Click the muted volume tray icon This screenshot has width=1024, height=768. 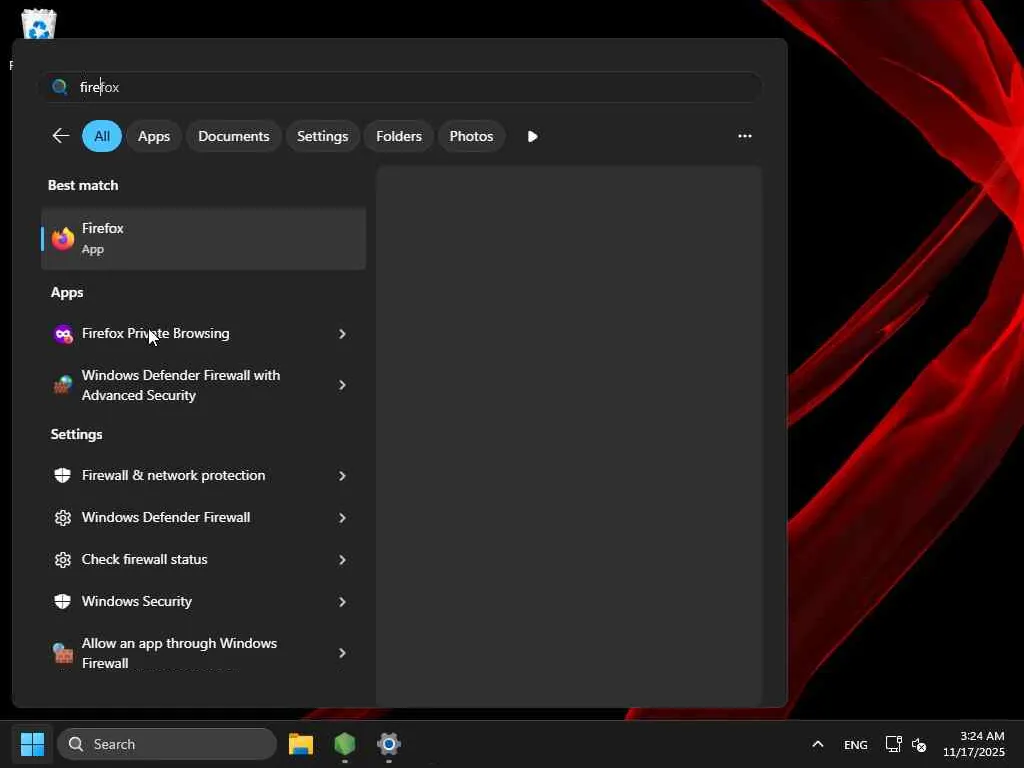919,744
